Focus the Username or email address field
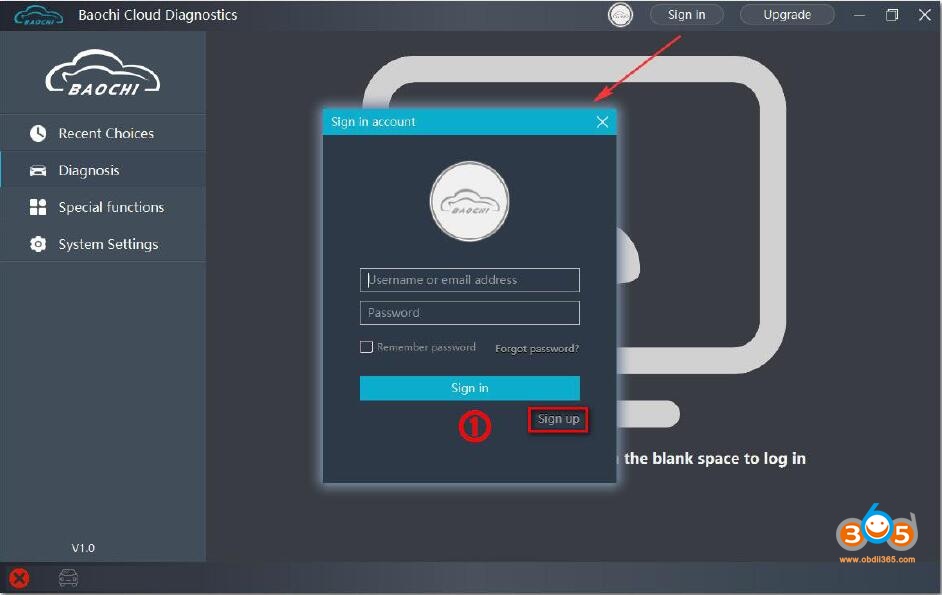The image size is (942, 595). coord(470,280)
